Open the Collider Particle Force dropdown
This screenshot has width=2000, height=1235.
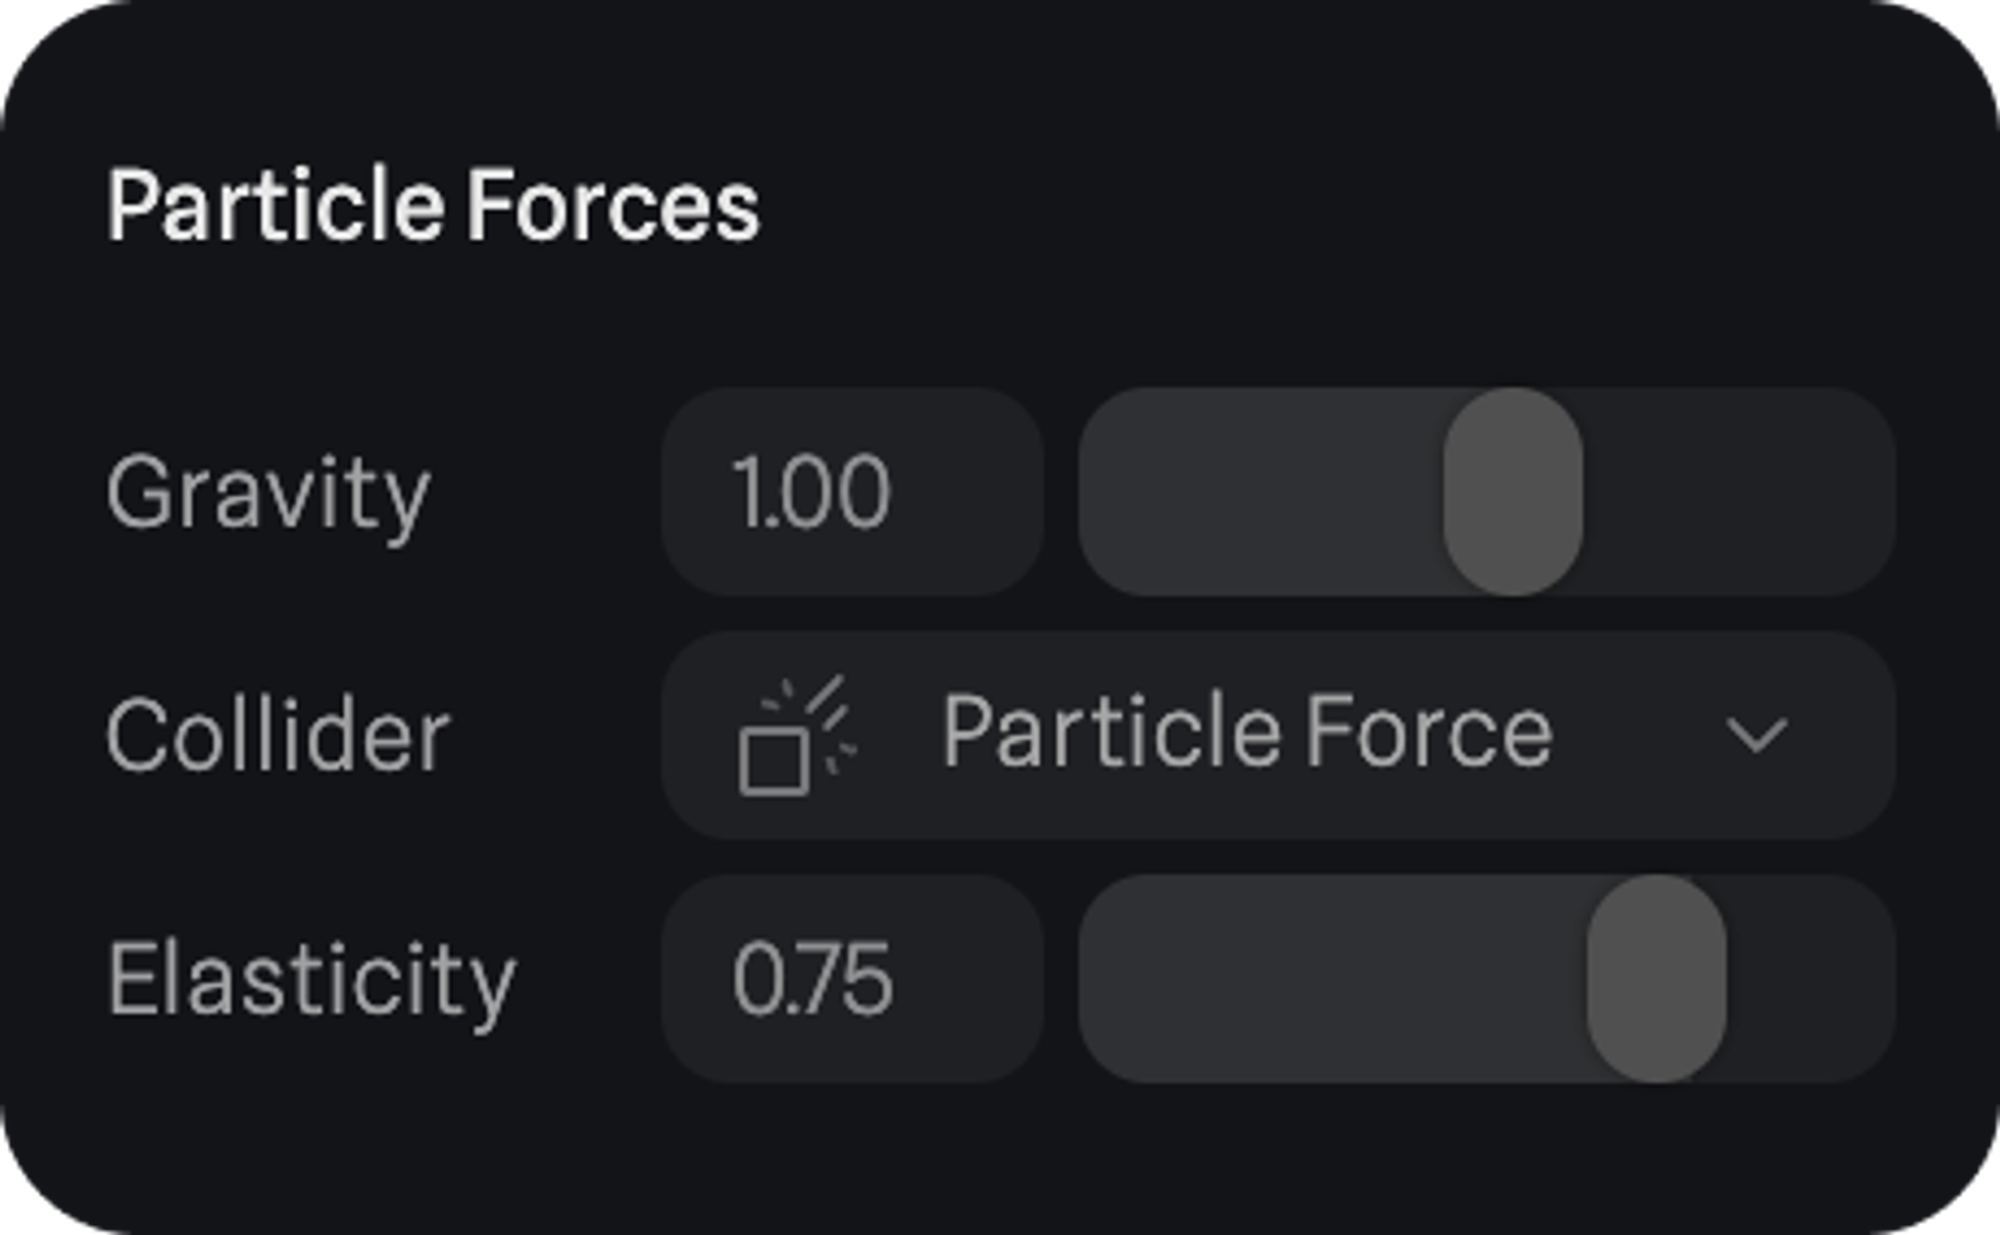click(1278, 736)
